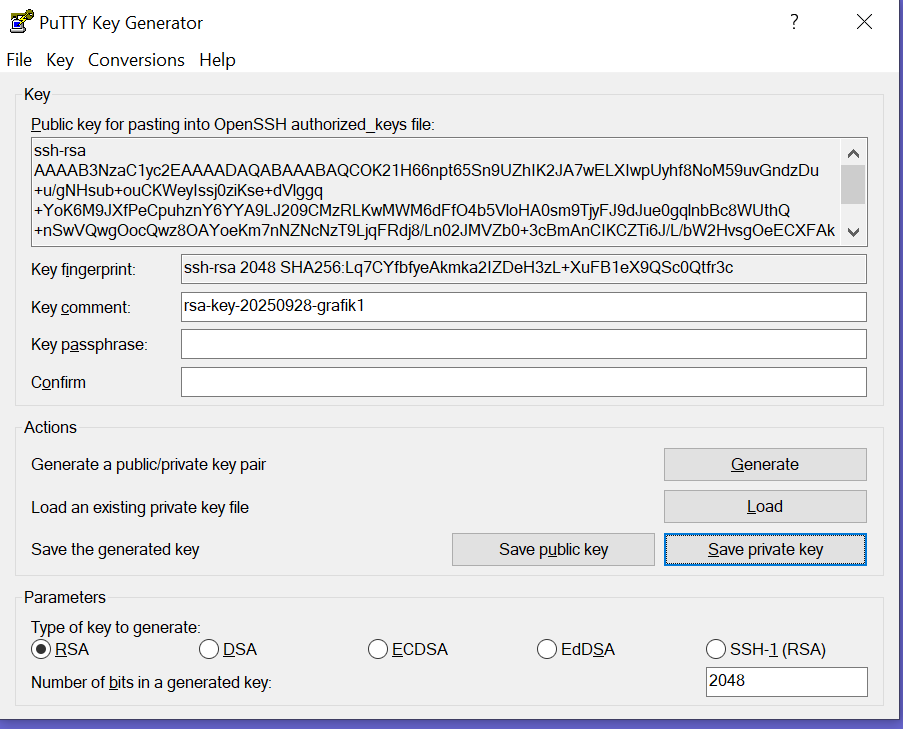Click into the Key passphrase field
Image resolution: width=903 pixels, height=729 pixels.
(523, 344)
